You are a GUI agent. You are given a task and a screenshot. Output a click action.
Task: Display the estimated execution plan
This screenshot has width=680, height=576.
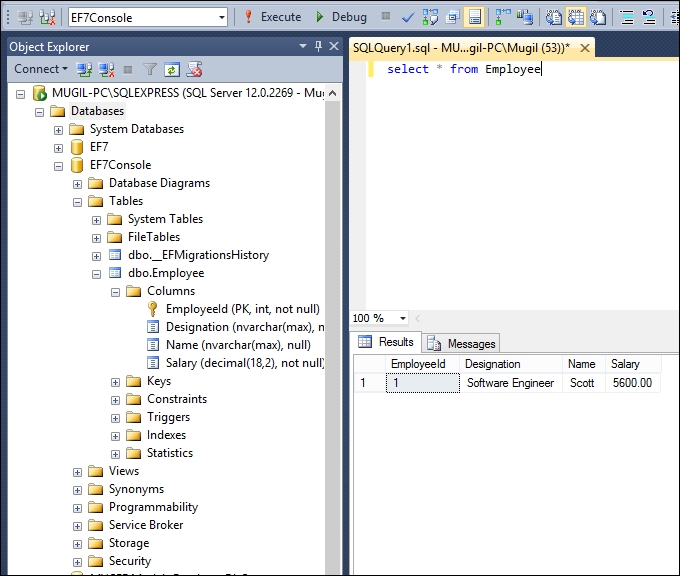click(x=430, y=17)
